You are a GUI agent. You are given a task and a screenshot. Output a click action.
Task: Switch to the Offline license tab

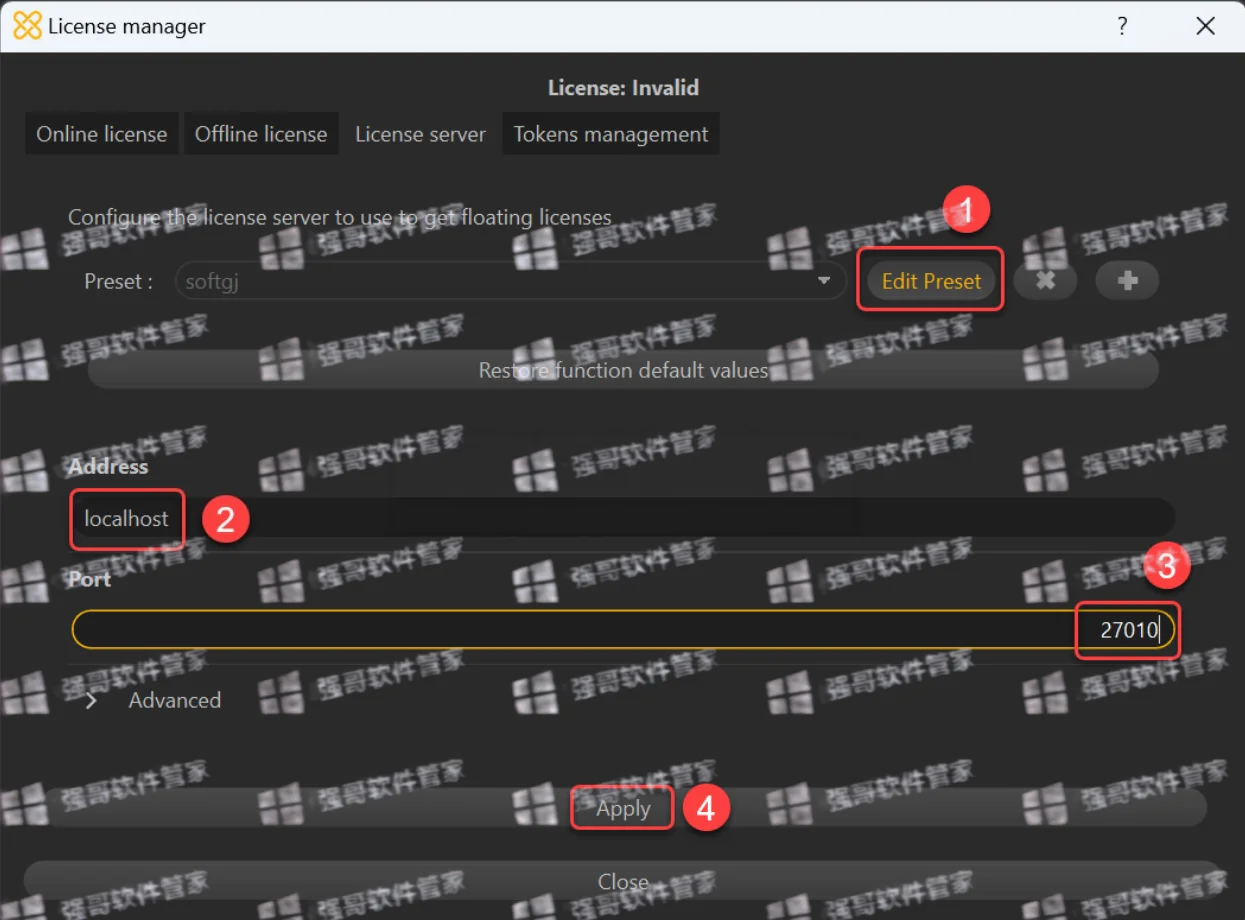(x=261, y=134)
